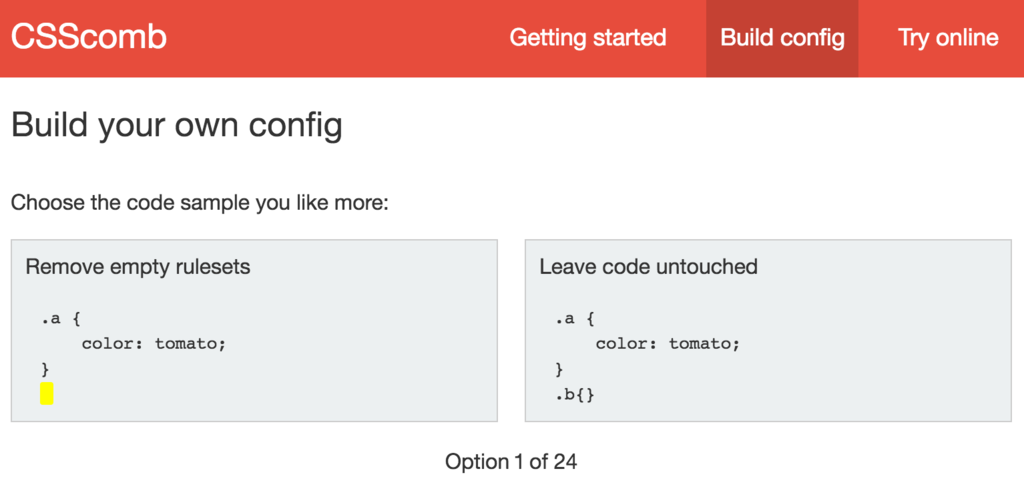Go to the Getting started page

pyautogui.click(x=587, y=37)
